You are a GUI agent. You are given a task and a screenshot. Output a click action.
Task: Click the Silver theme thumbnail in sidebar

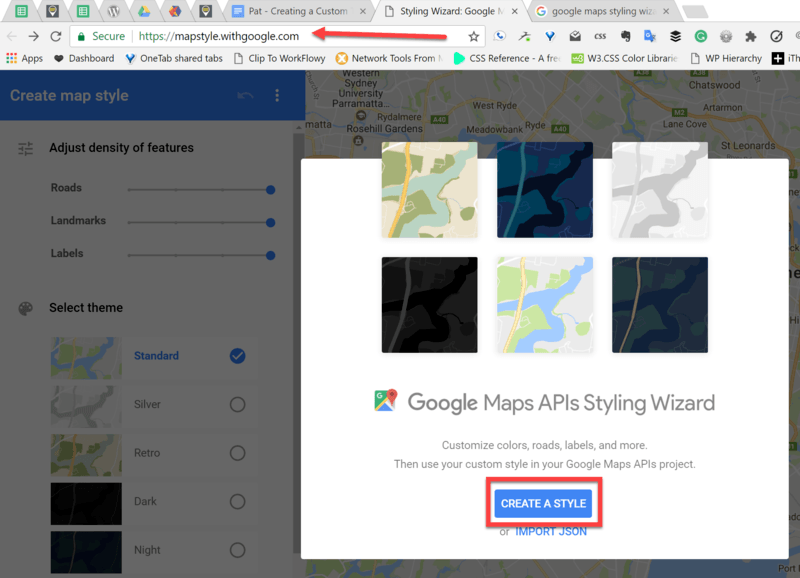86,407
